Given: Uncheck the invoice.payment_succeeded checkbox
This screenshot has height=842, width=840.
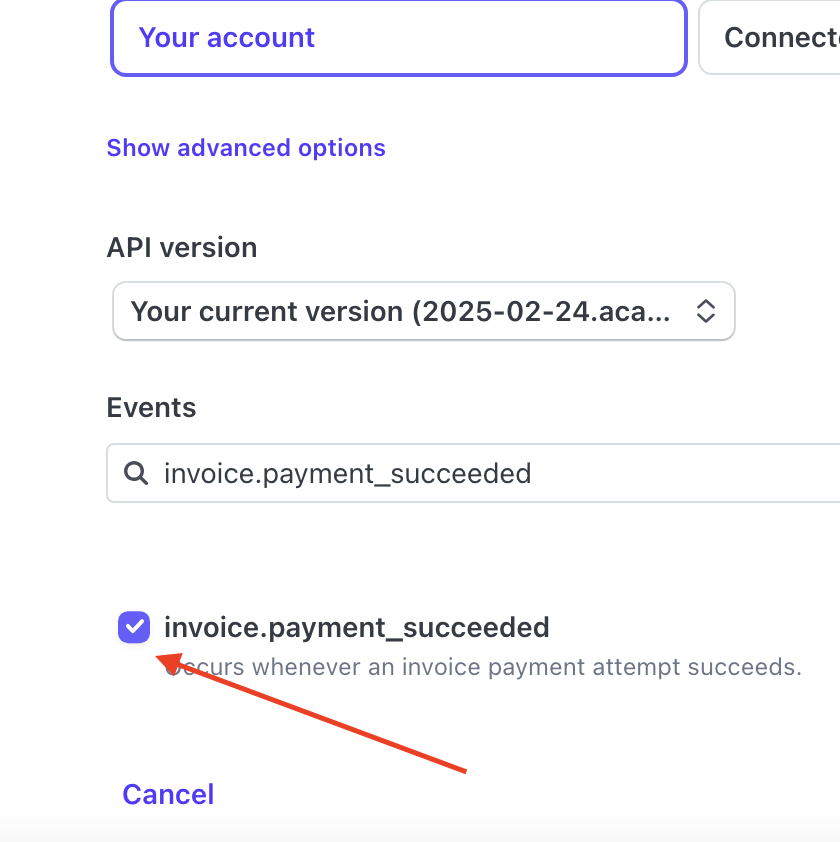Looking at the screenshot, I should (x=134, y=628).
